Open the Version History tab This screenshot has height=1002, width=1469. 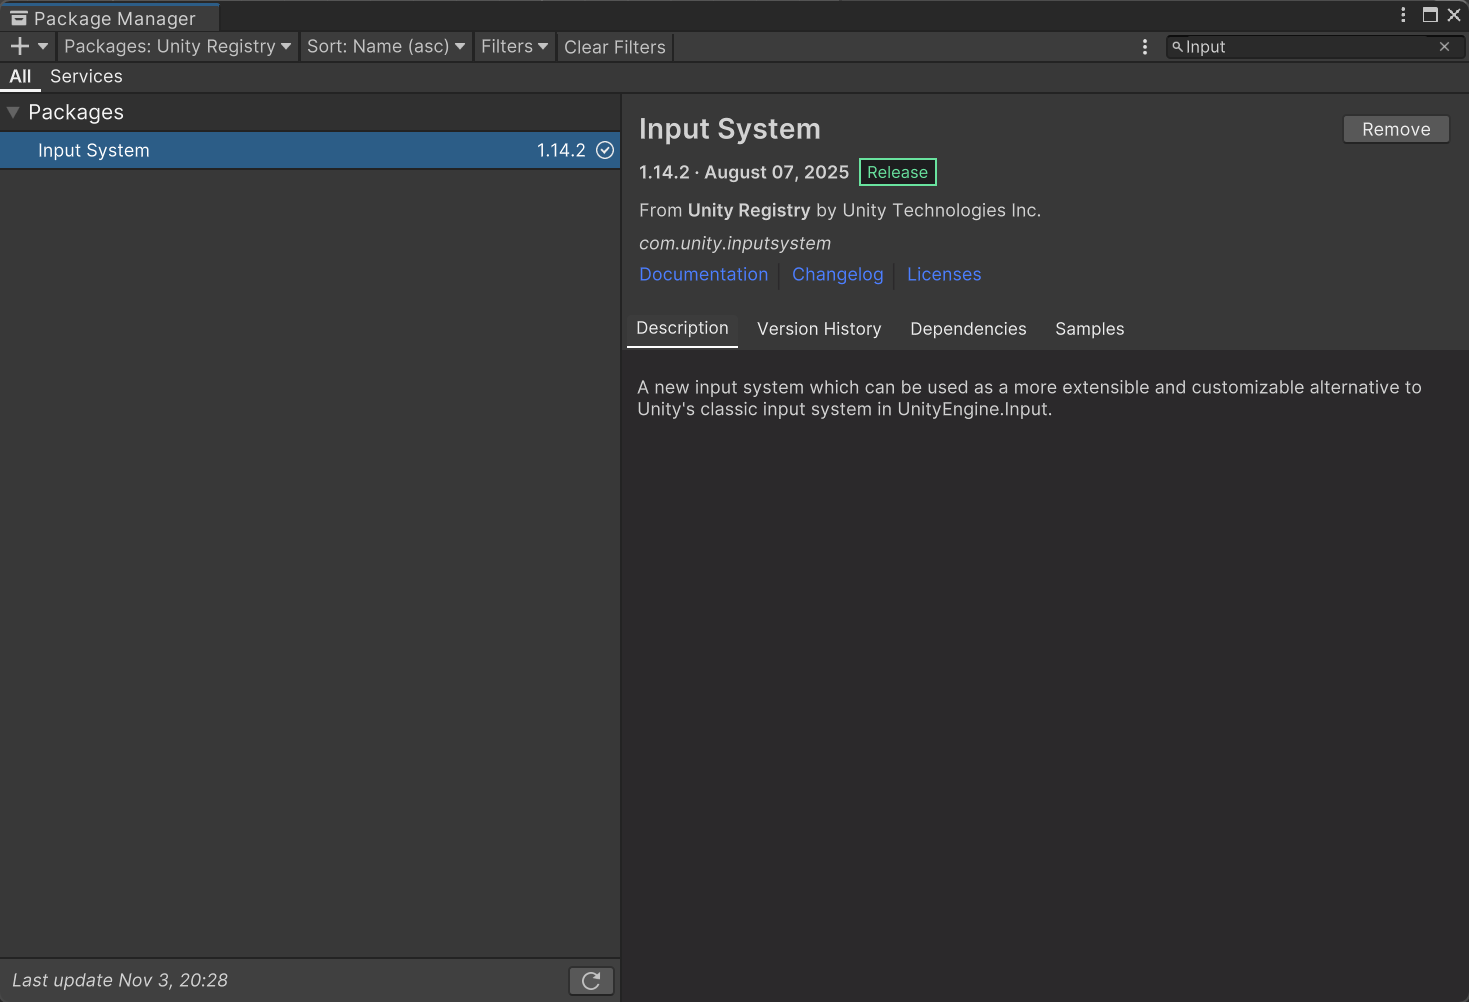818,329
